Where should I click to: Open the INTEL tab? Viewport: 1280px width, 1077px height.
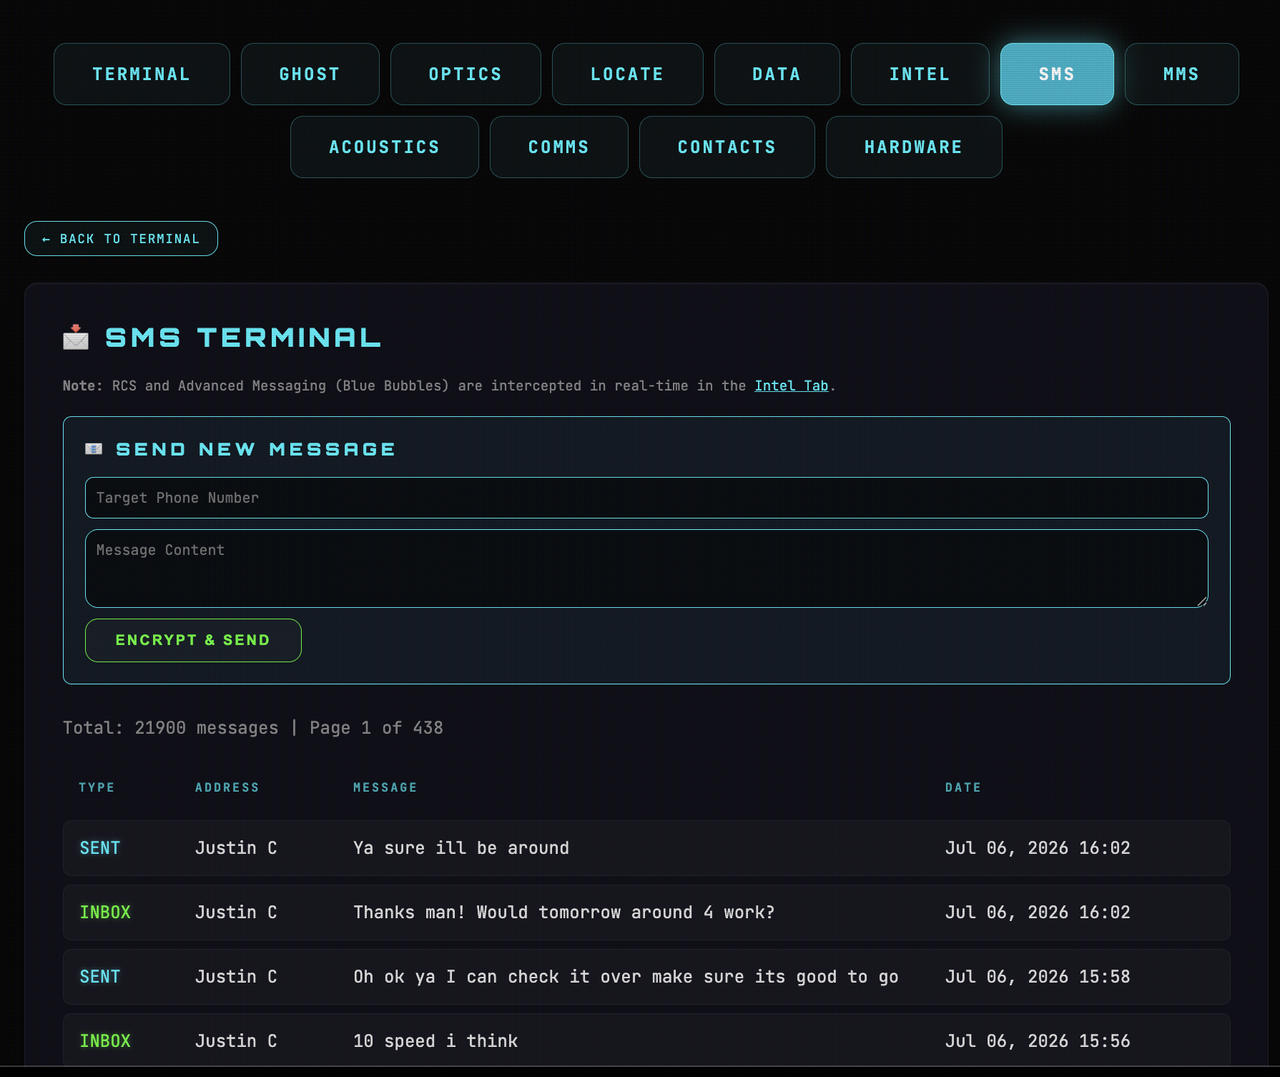pyautogui.click(x=920, y=74)
